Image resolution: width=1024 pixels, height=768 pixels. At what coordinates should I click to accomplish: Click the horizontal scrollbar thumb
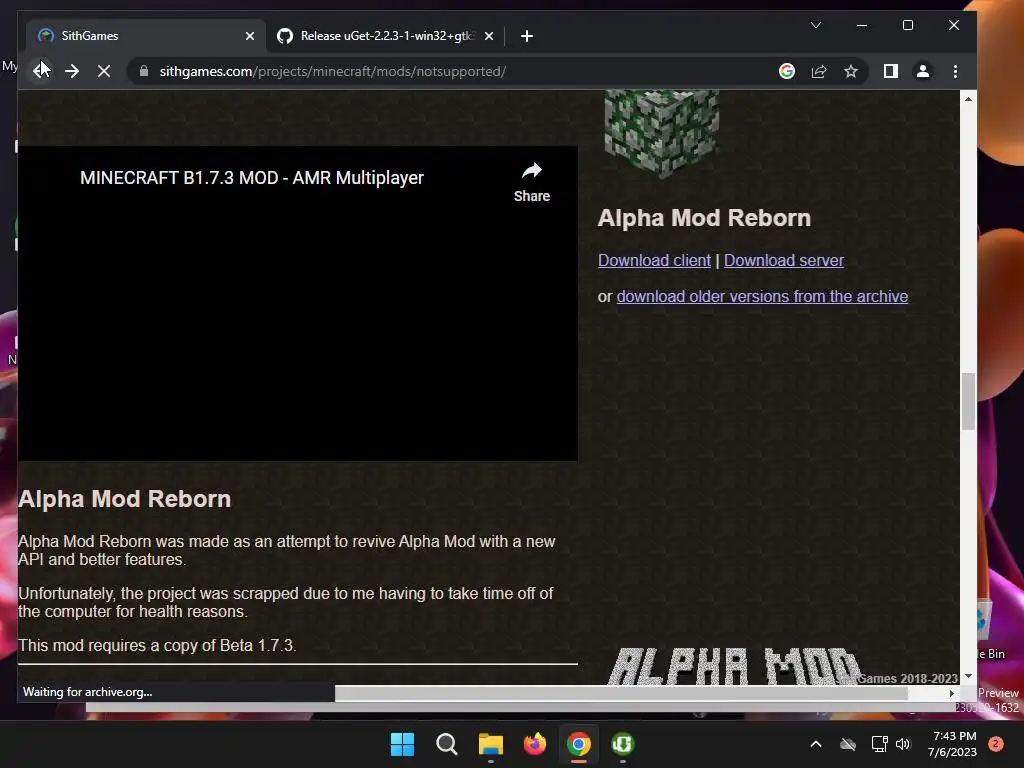point(621,693)
